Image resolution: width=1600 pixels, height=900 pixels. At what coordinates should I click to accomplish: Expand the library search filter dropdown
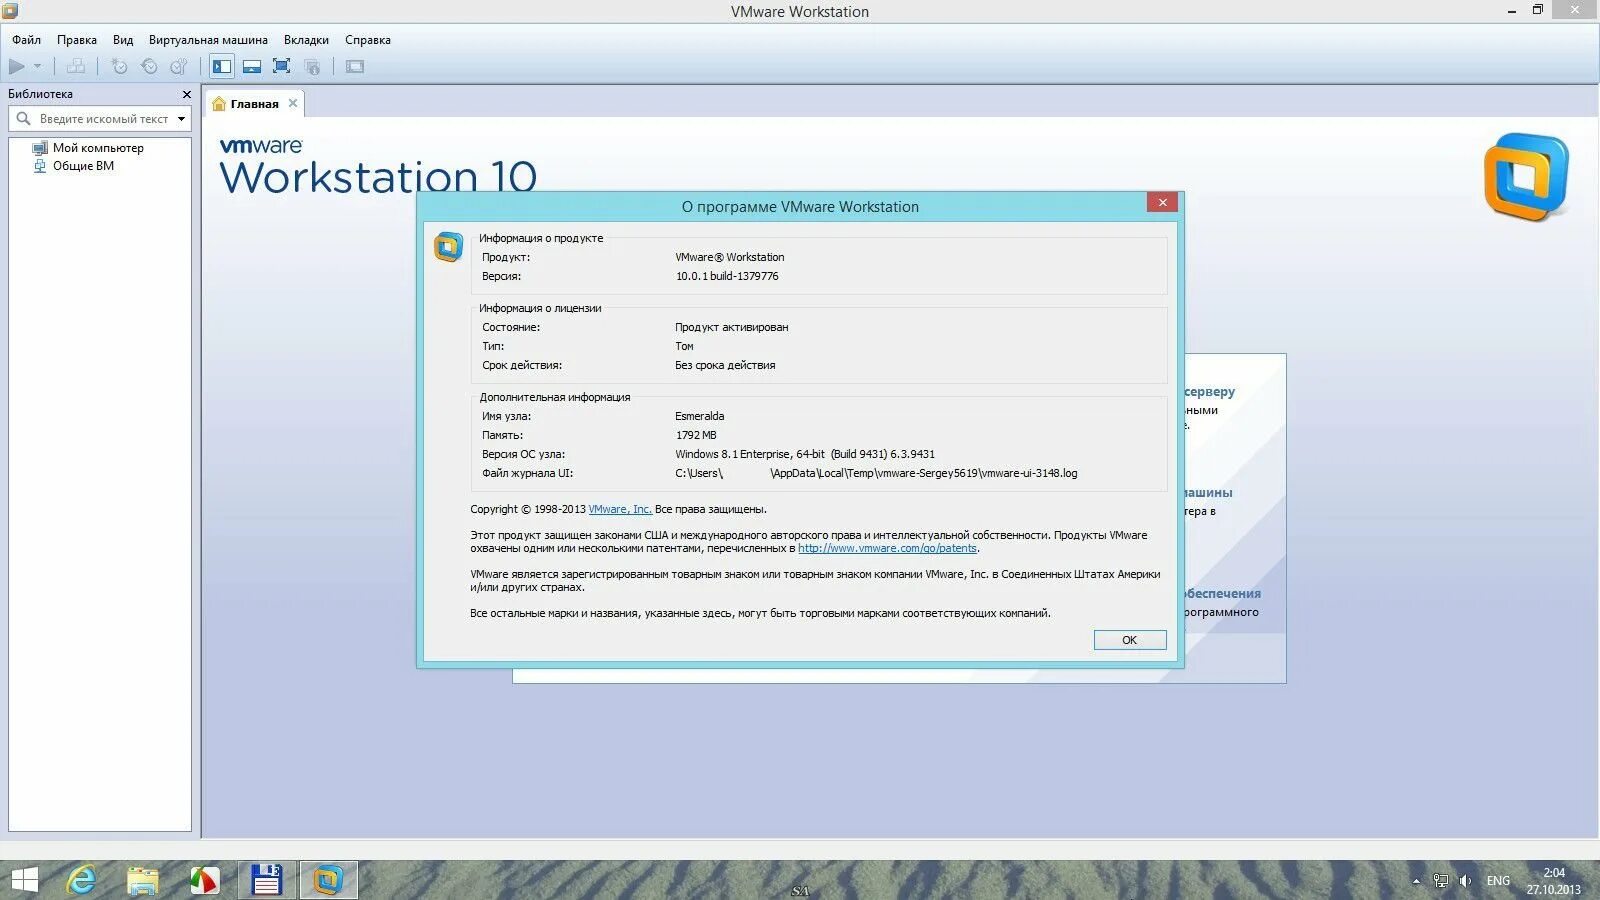181,119
